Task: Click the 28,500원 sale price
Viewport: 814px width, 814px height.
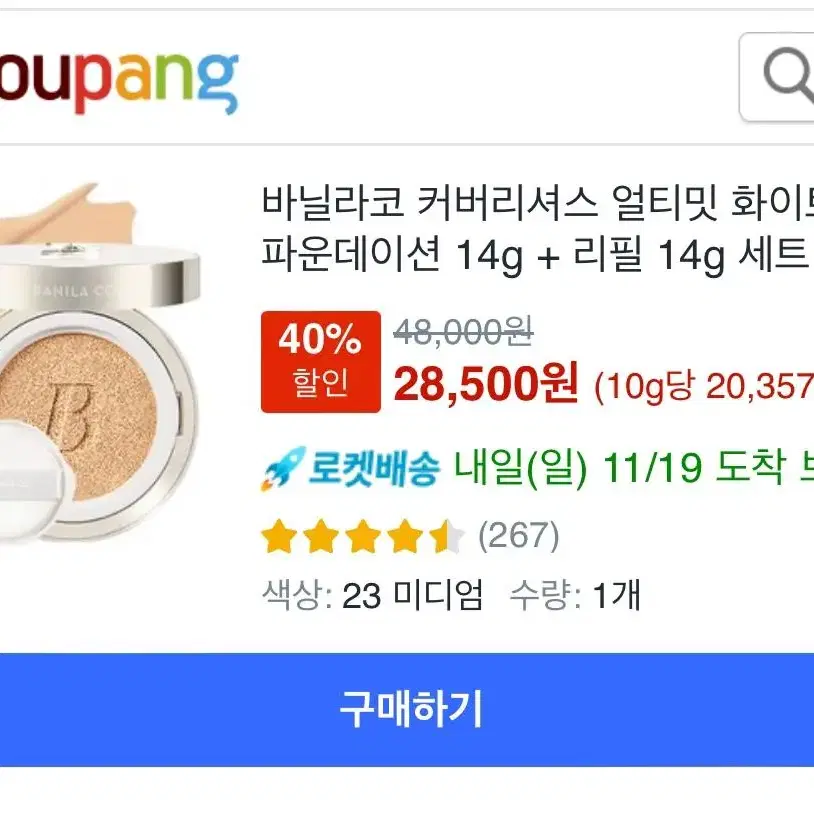Action: click(x=486, y=384)
